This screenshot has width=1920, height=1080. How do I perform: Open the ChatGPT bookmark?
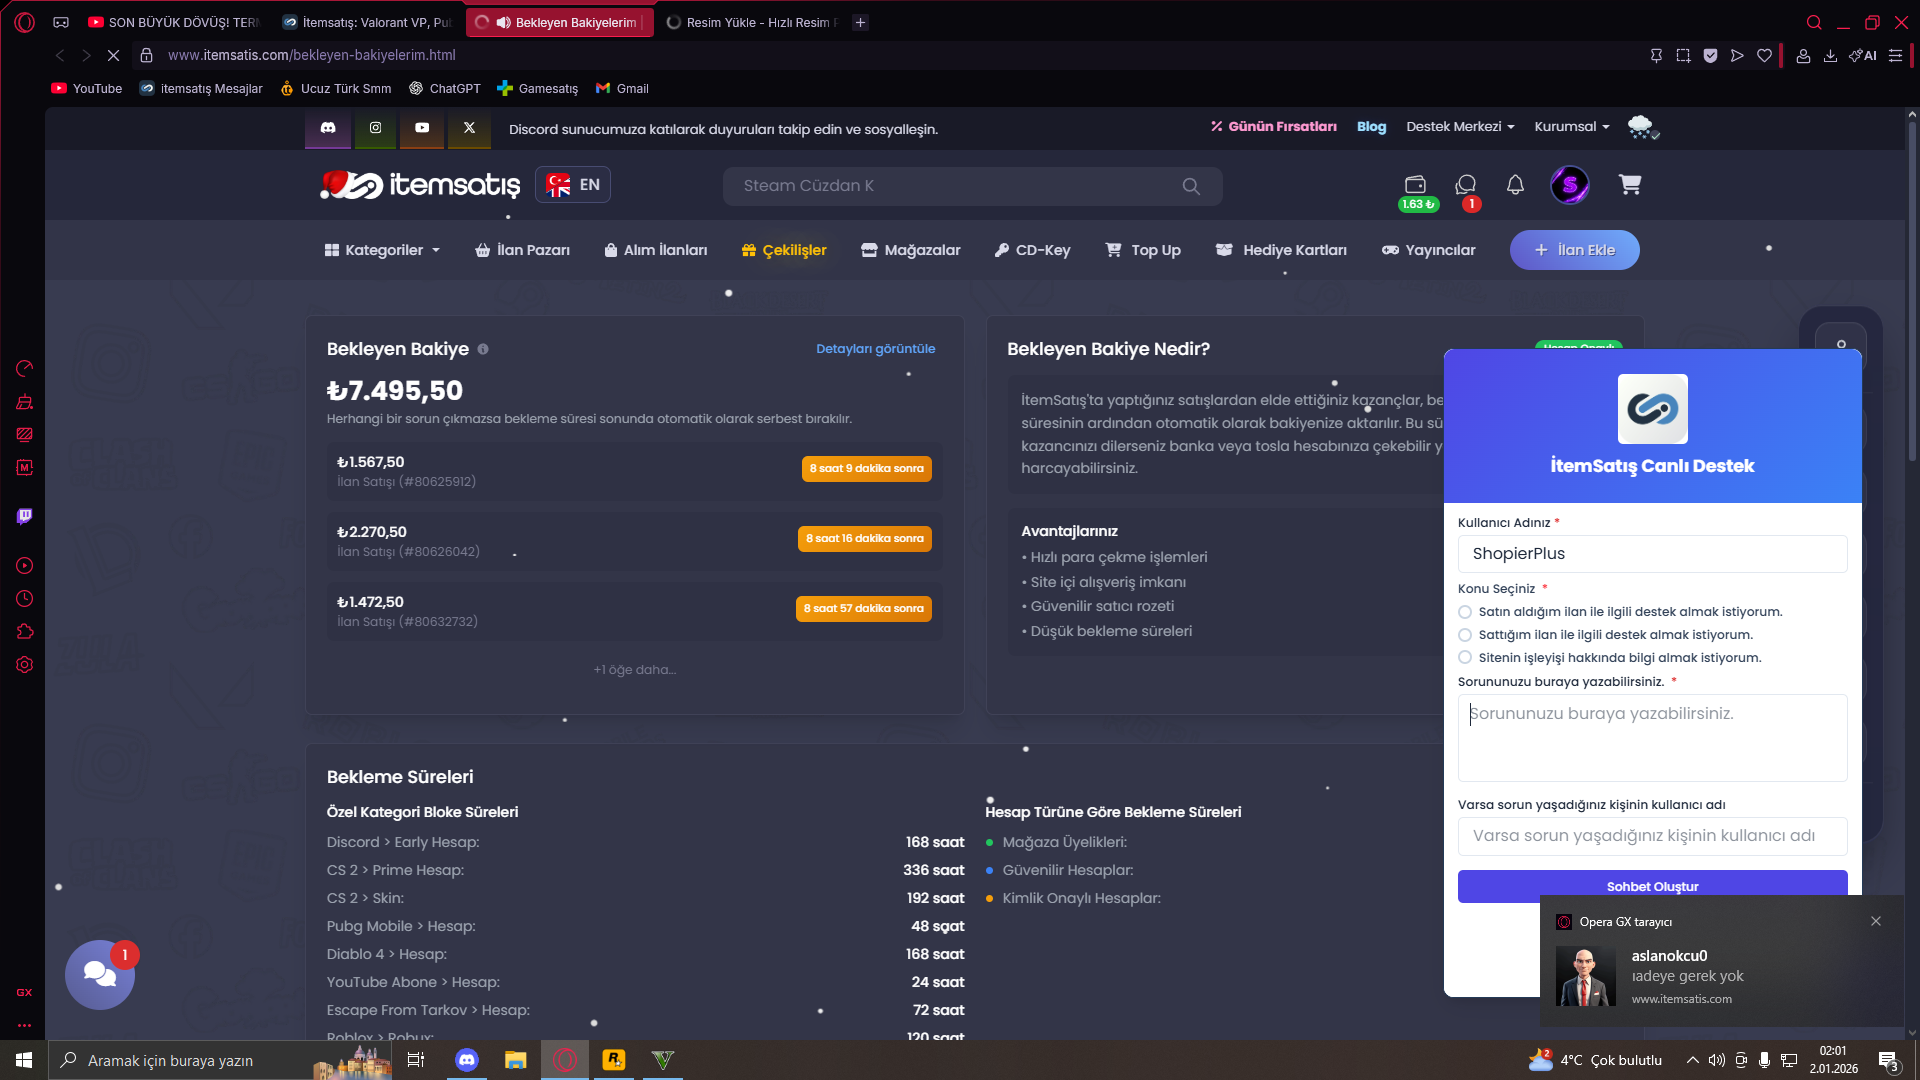click(x=445, y=89)
